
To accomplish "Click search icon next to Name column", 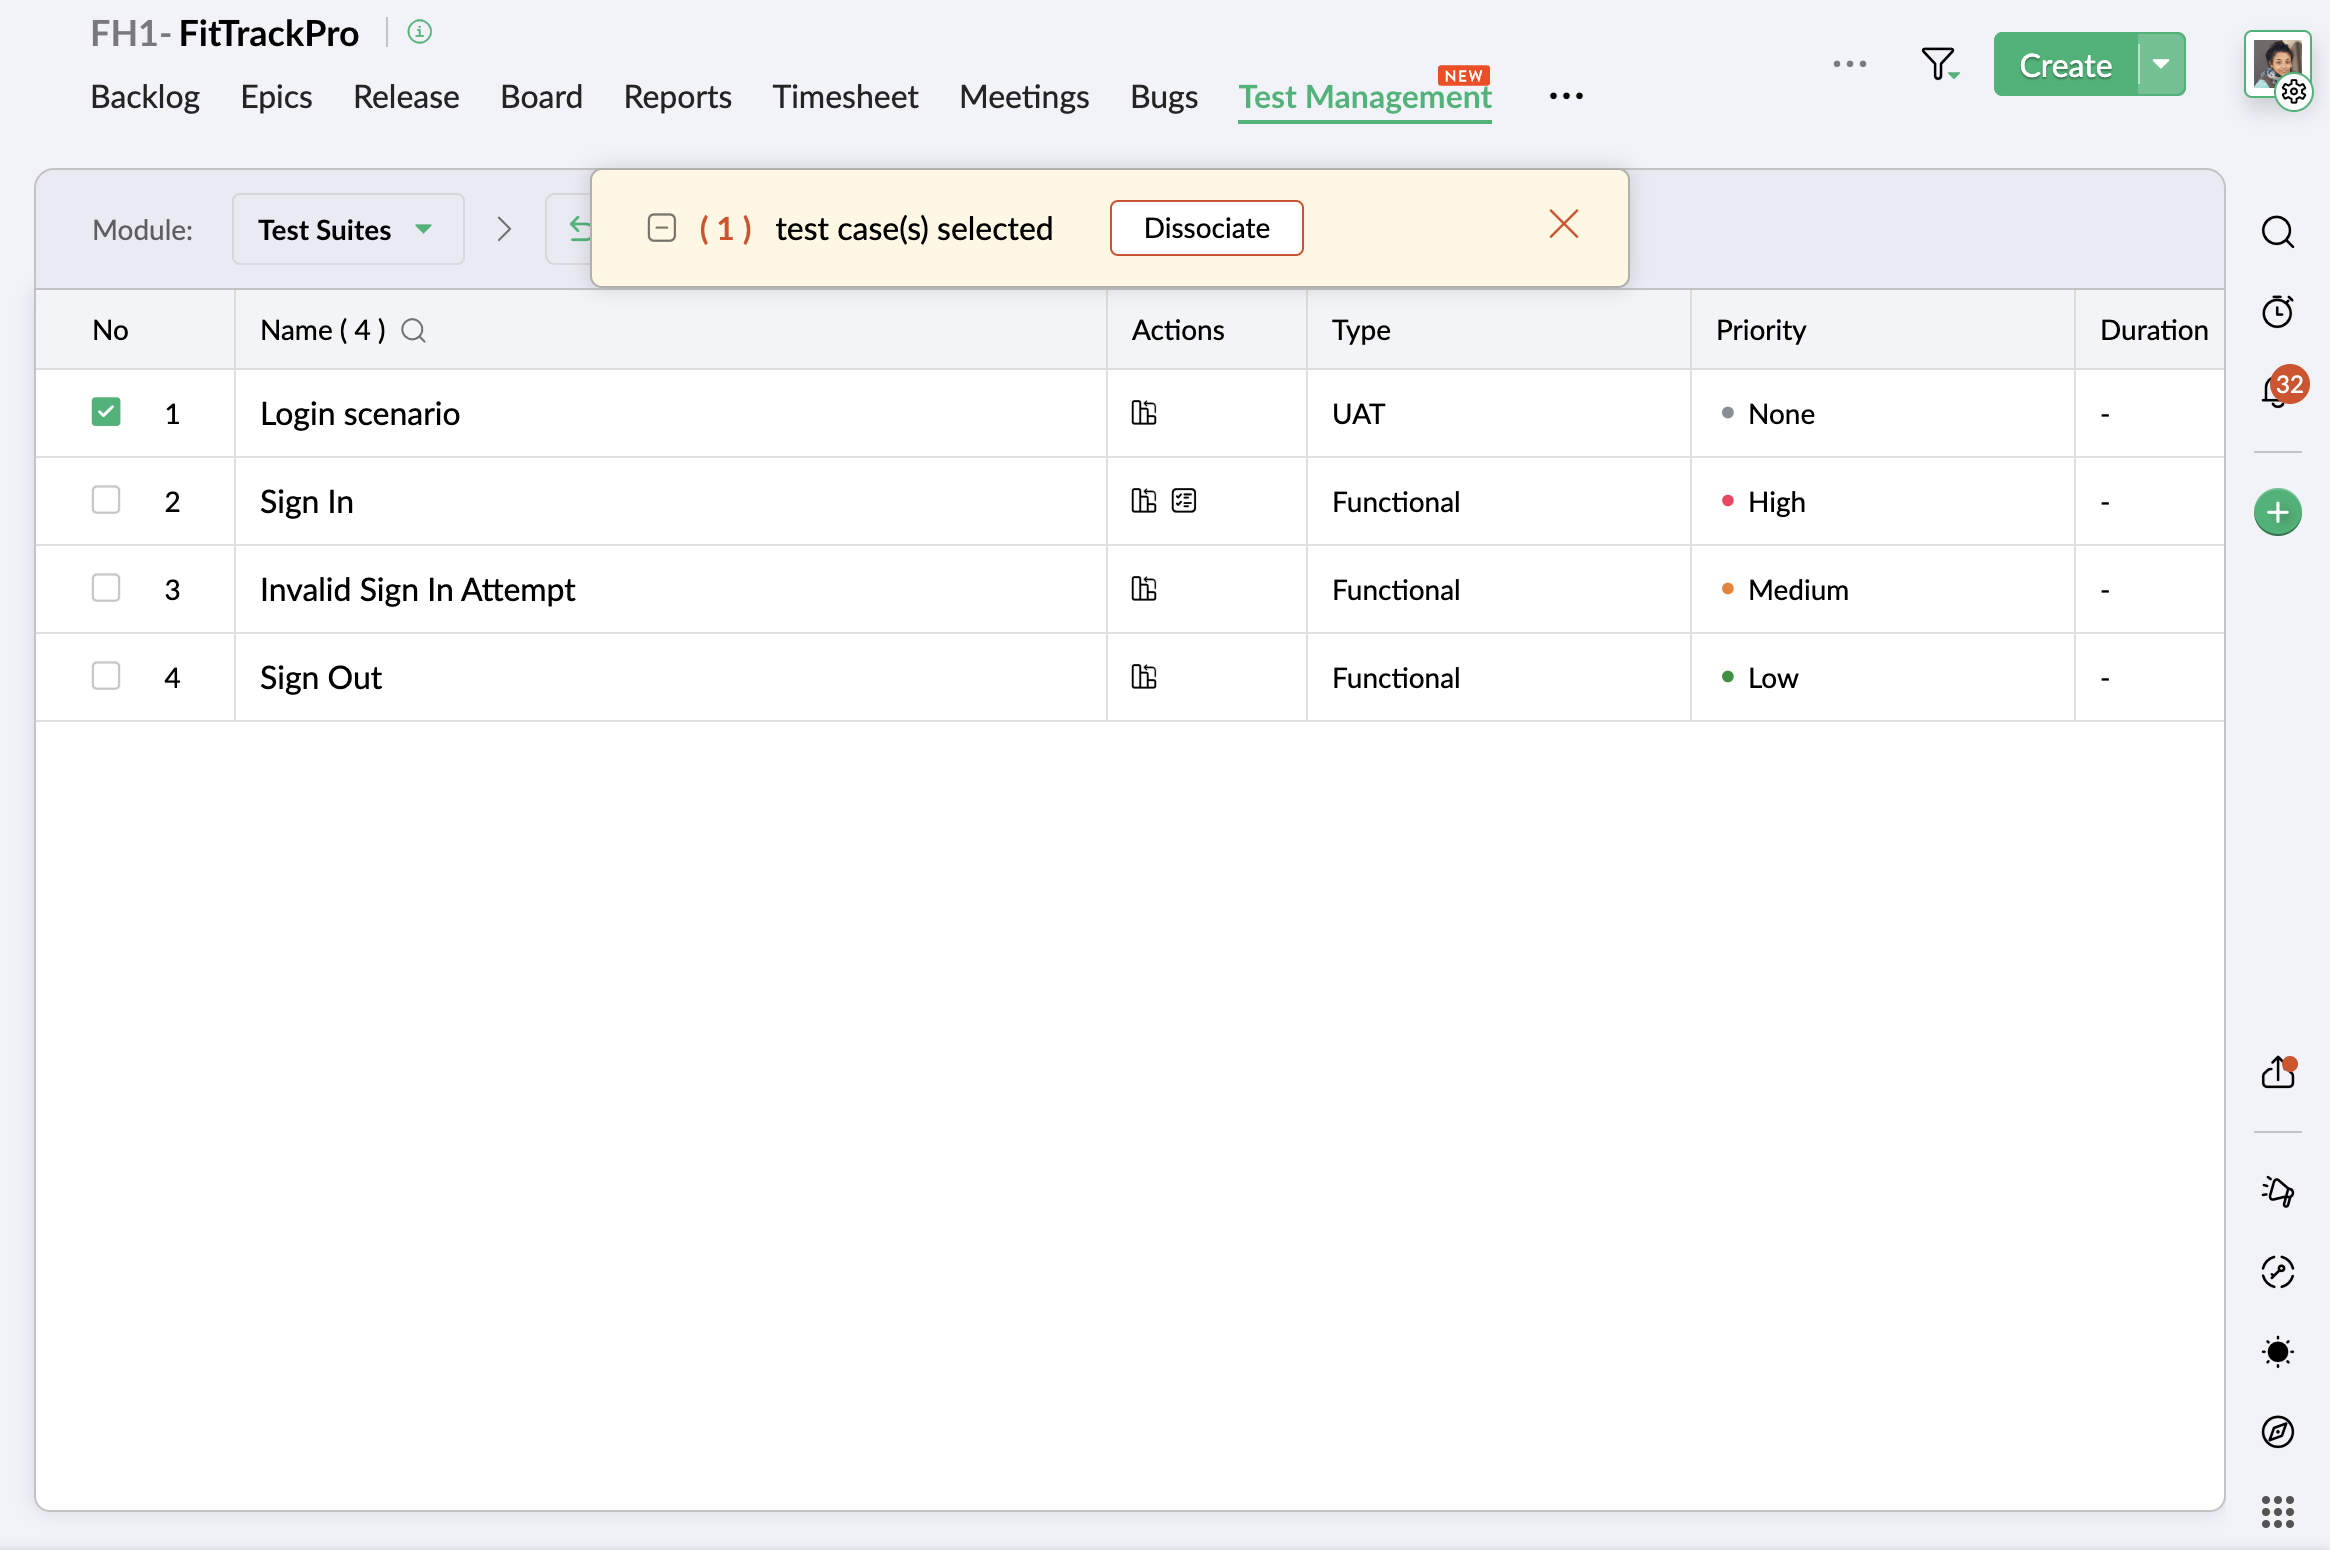I will [413, 331].
